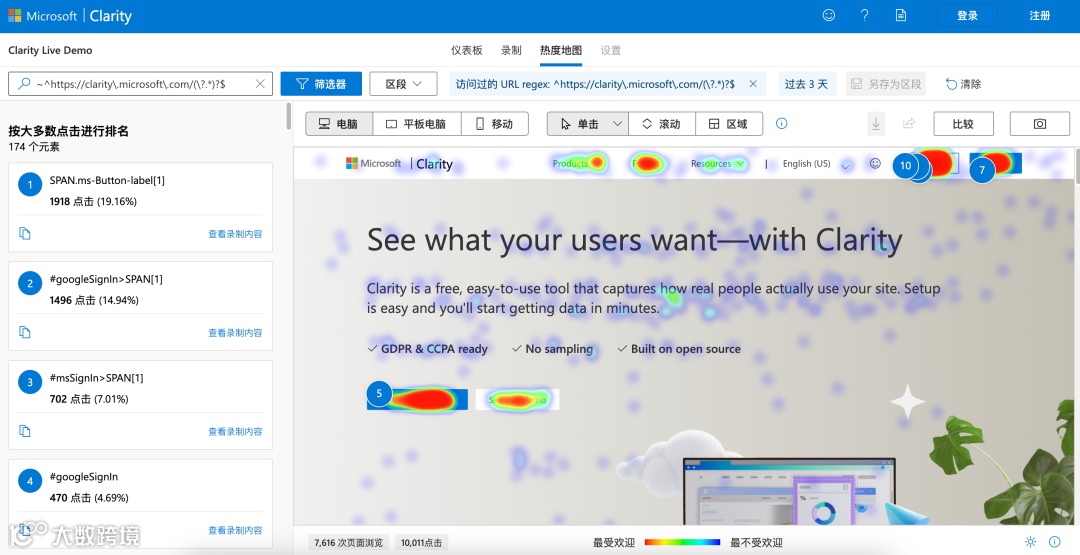Click the Microsoft Clarity logo in header
Screen dimensions: 1080x555
70,16
